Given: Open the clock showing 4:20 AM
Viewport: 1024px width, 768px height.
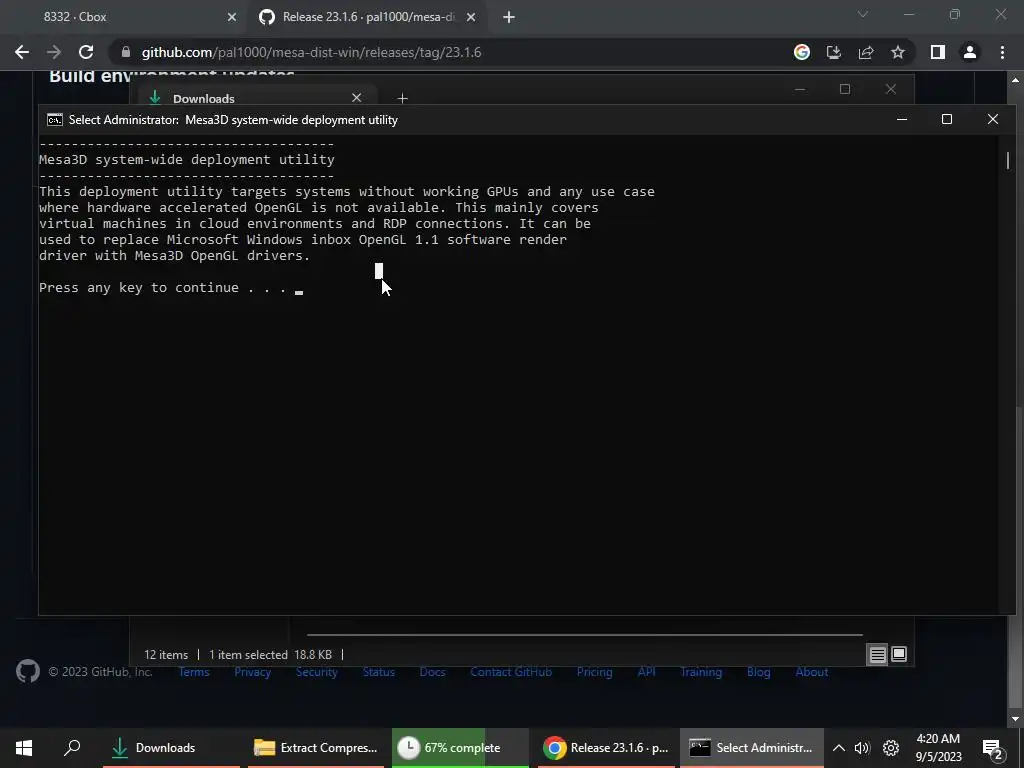Looking at the screenshot, I should 938,748.
